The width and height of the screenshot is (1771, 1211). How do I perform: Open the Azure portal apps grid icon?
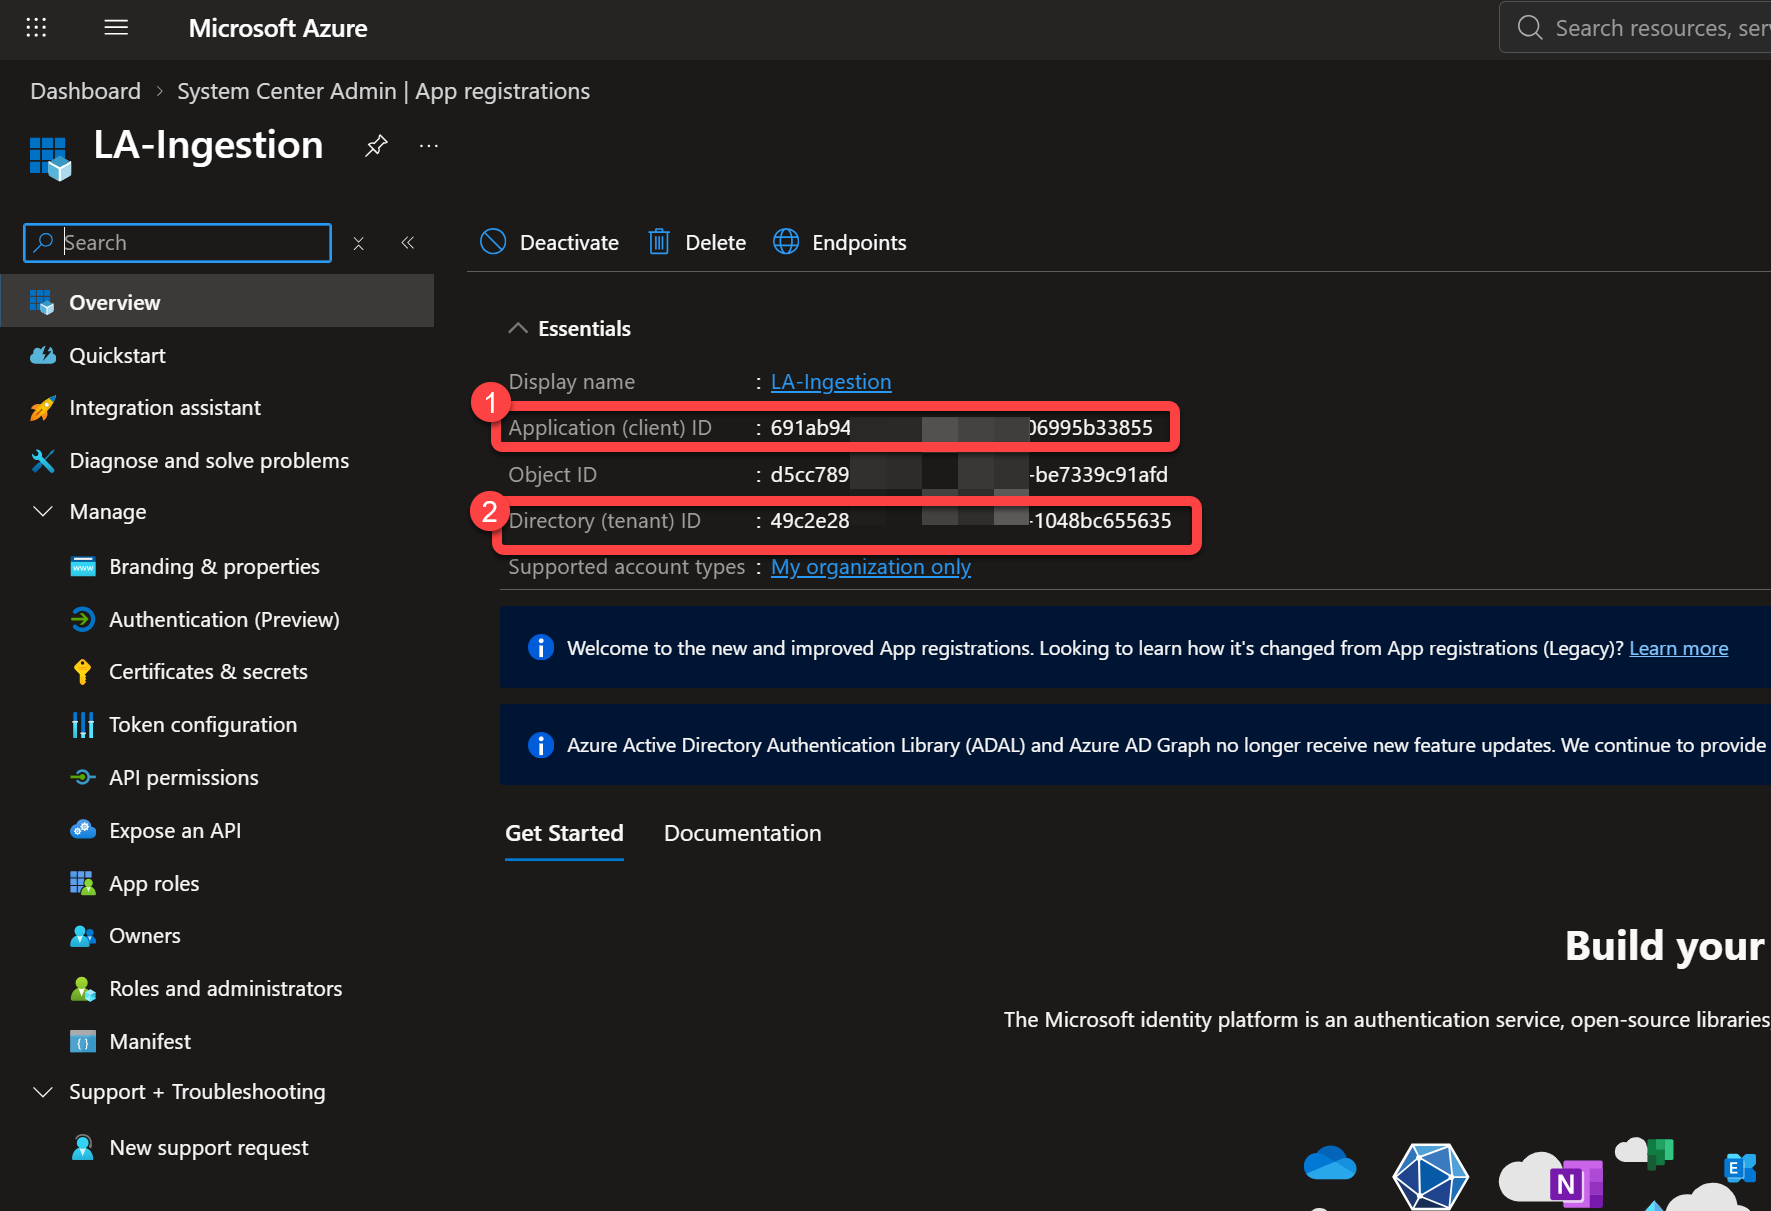pyautogui.click(x=36, y=27)
